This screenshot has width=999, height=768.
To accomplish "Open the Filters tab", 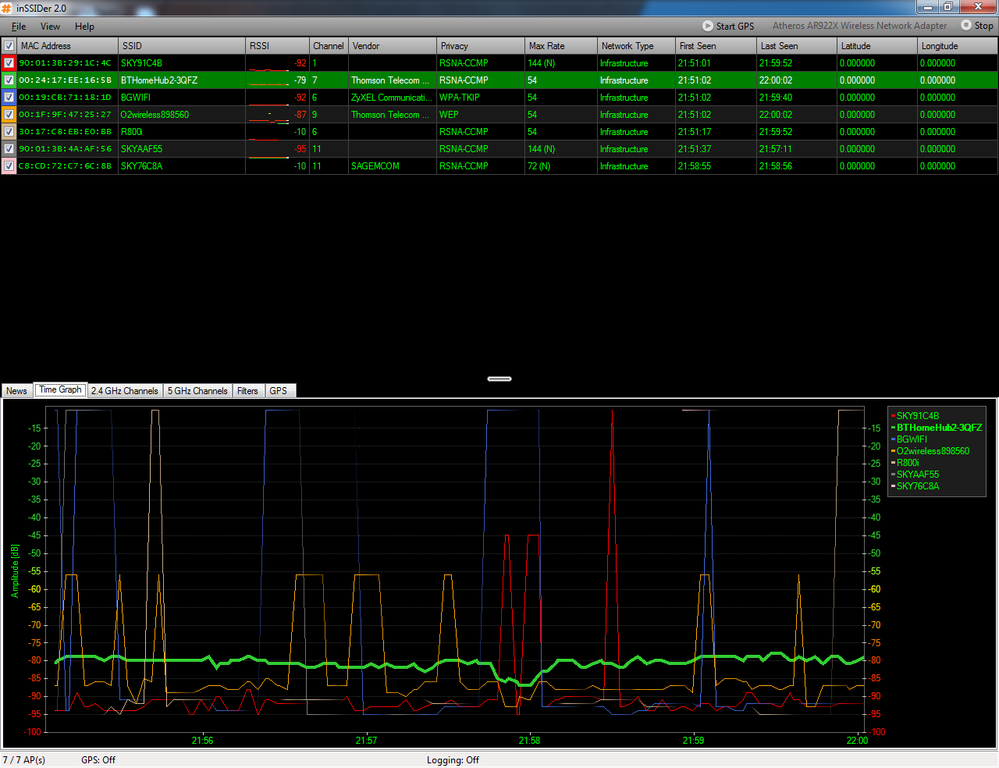I will (247, 391).
